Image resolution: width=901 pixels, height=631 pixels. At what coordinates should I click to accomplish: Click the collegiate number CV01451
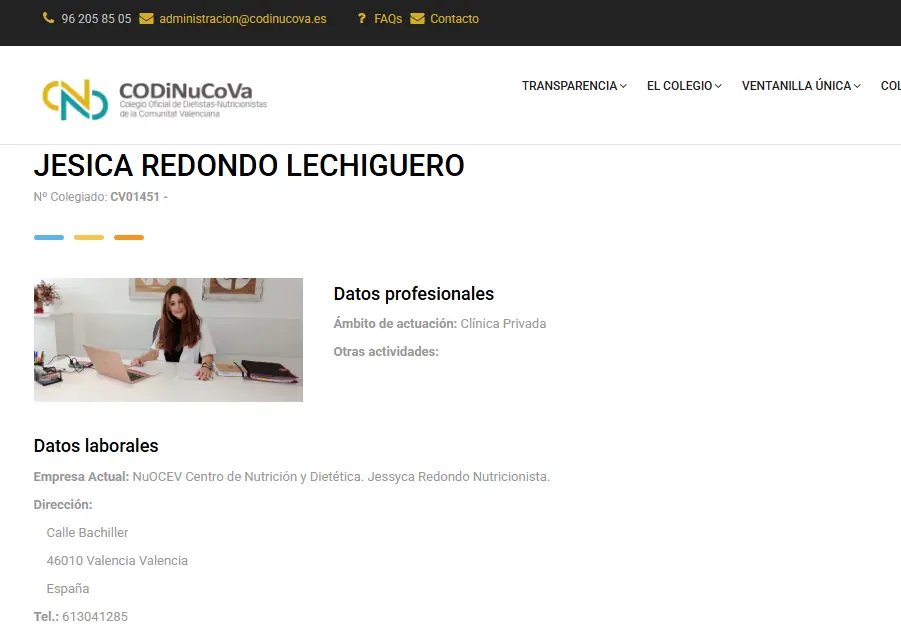click(x=134, y=197)
